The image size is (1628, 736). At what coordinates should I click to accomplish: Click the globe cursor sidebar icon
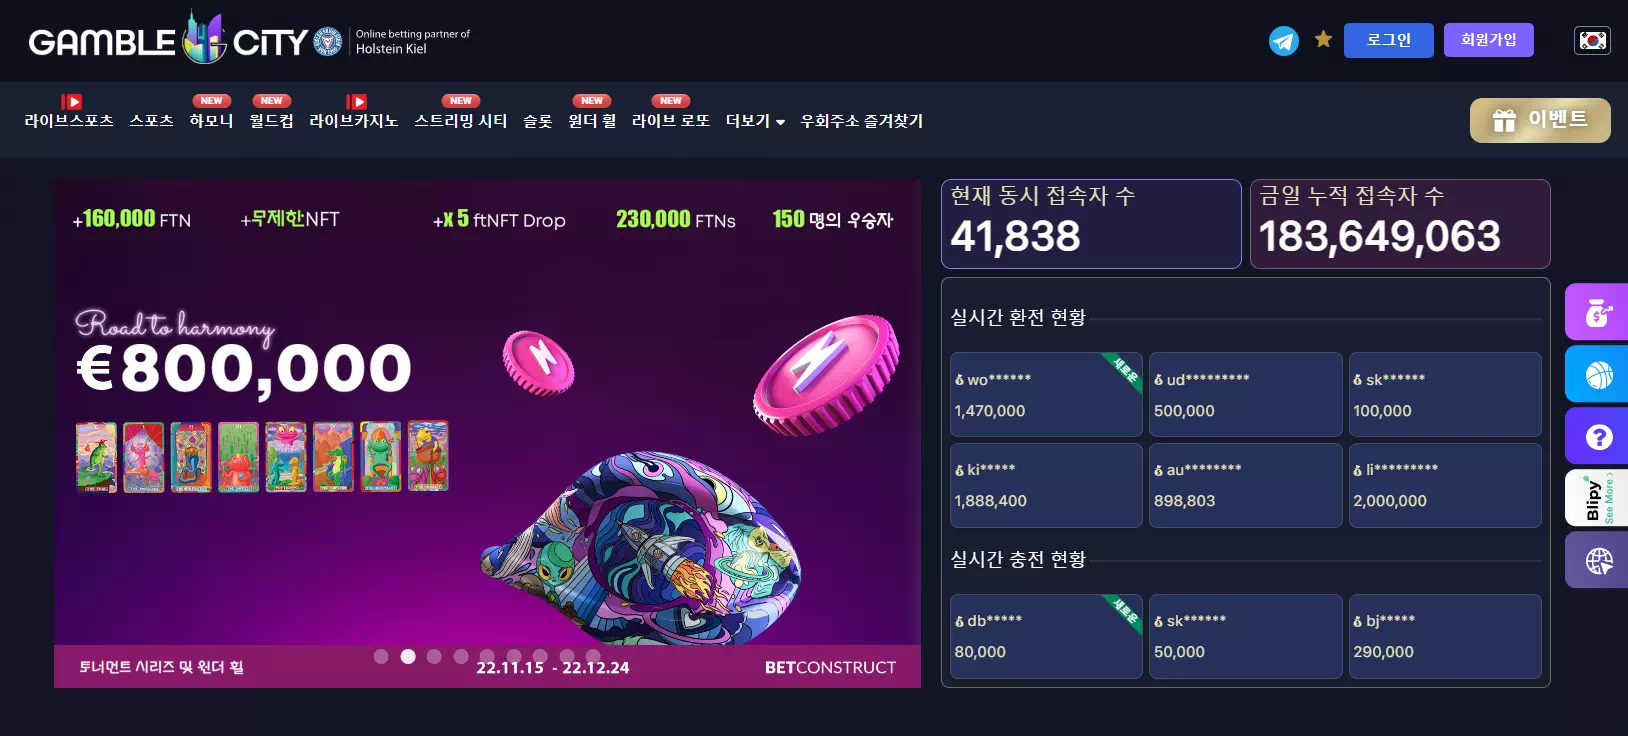[1597, 560]
